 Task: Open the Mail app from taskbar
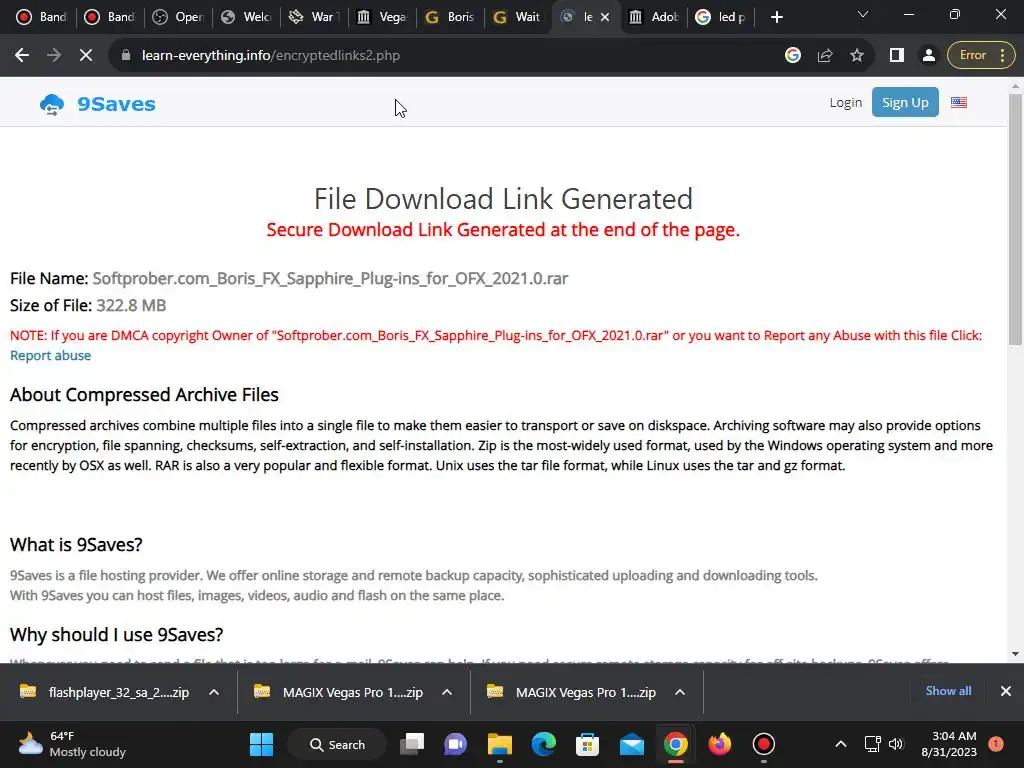click(632, 744)
